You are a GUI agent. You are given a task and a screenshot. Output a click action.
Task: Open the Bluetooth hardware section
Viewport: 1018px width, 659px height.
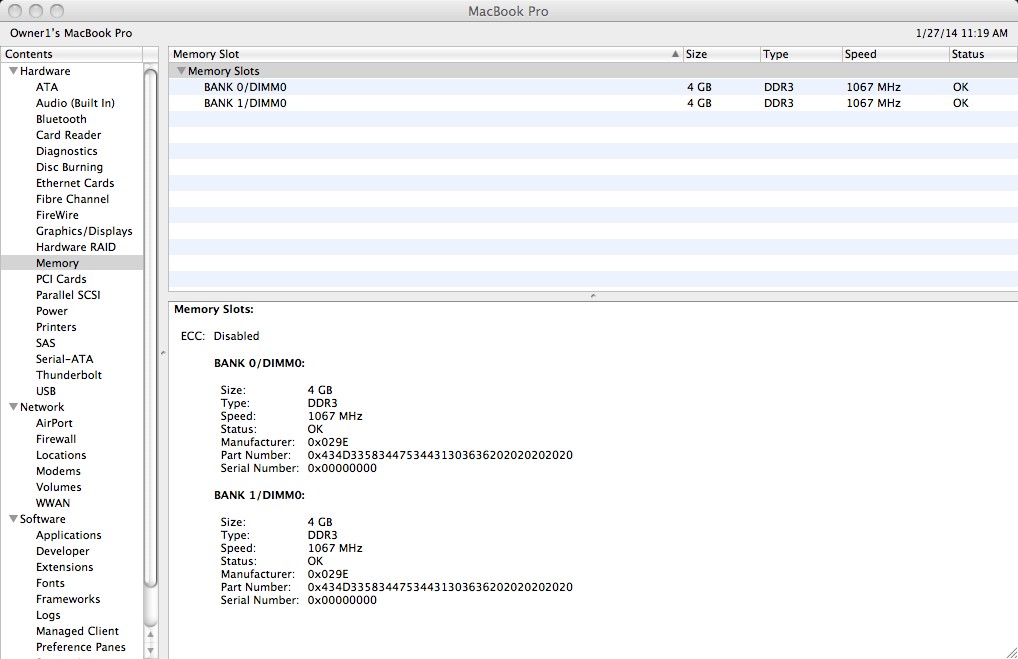[x=61, y=119]
